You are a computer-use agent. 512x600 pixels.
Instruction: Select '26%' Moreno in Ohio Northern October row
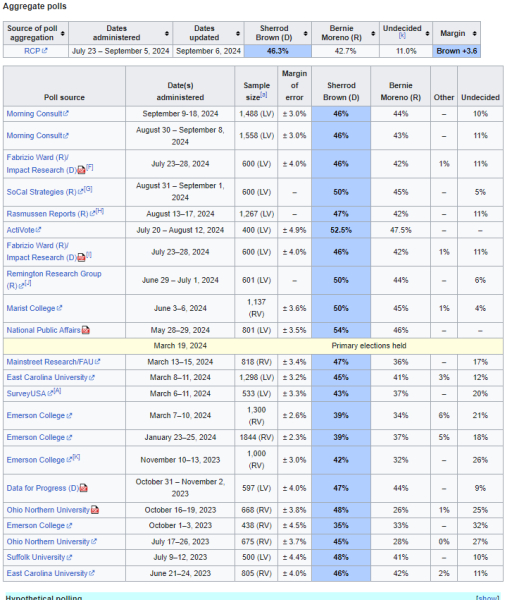click(x=401, y=510)
